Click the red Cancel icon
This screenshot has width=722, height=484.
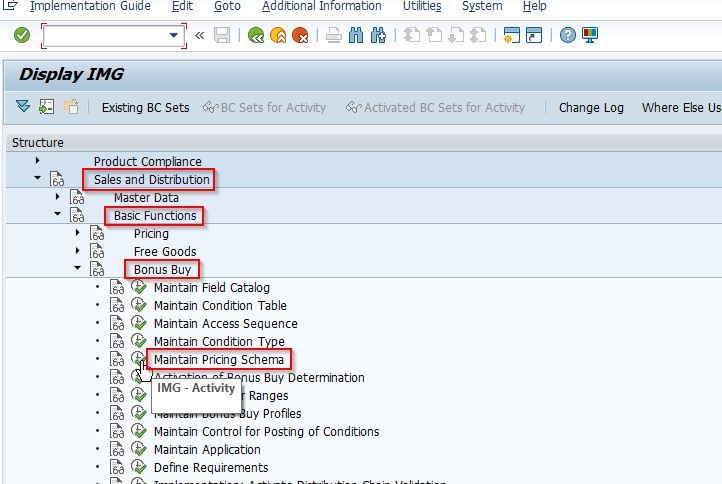point(300,35)
